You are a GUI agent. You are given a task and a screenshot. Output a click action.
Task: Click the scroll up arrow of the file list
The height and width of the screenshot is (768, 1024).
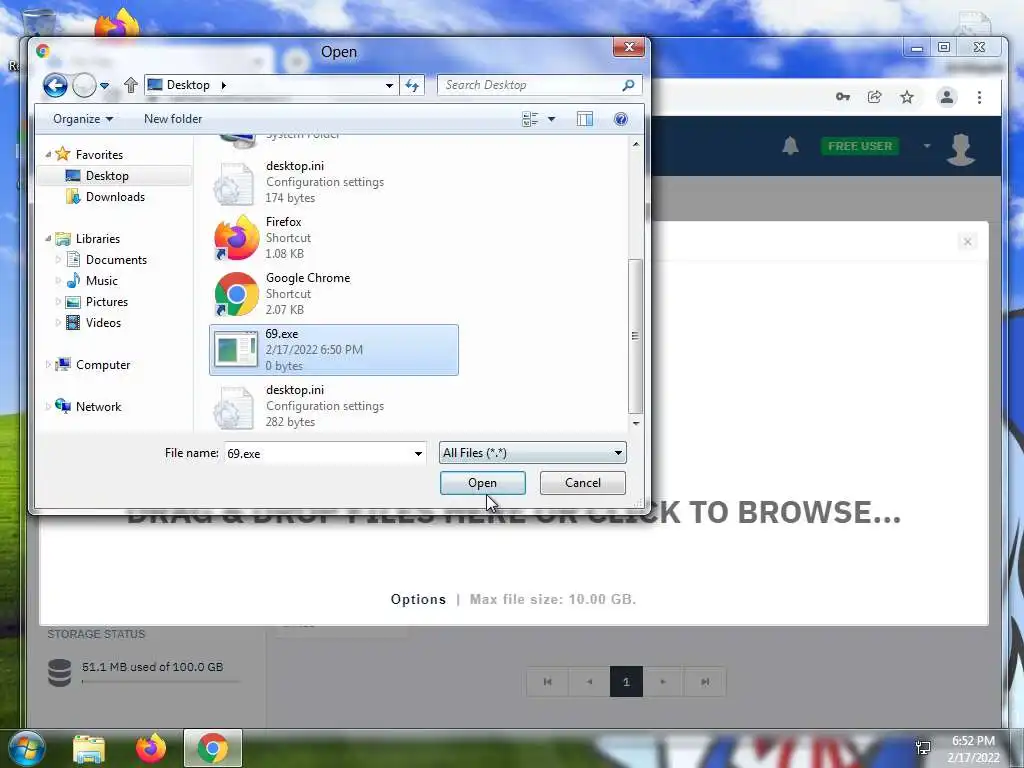[636, 144]
